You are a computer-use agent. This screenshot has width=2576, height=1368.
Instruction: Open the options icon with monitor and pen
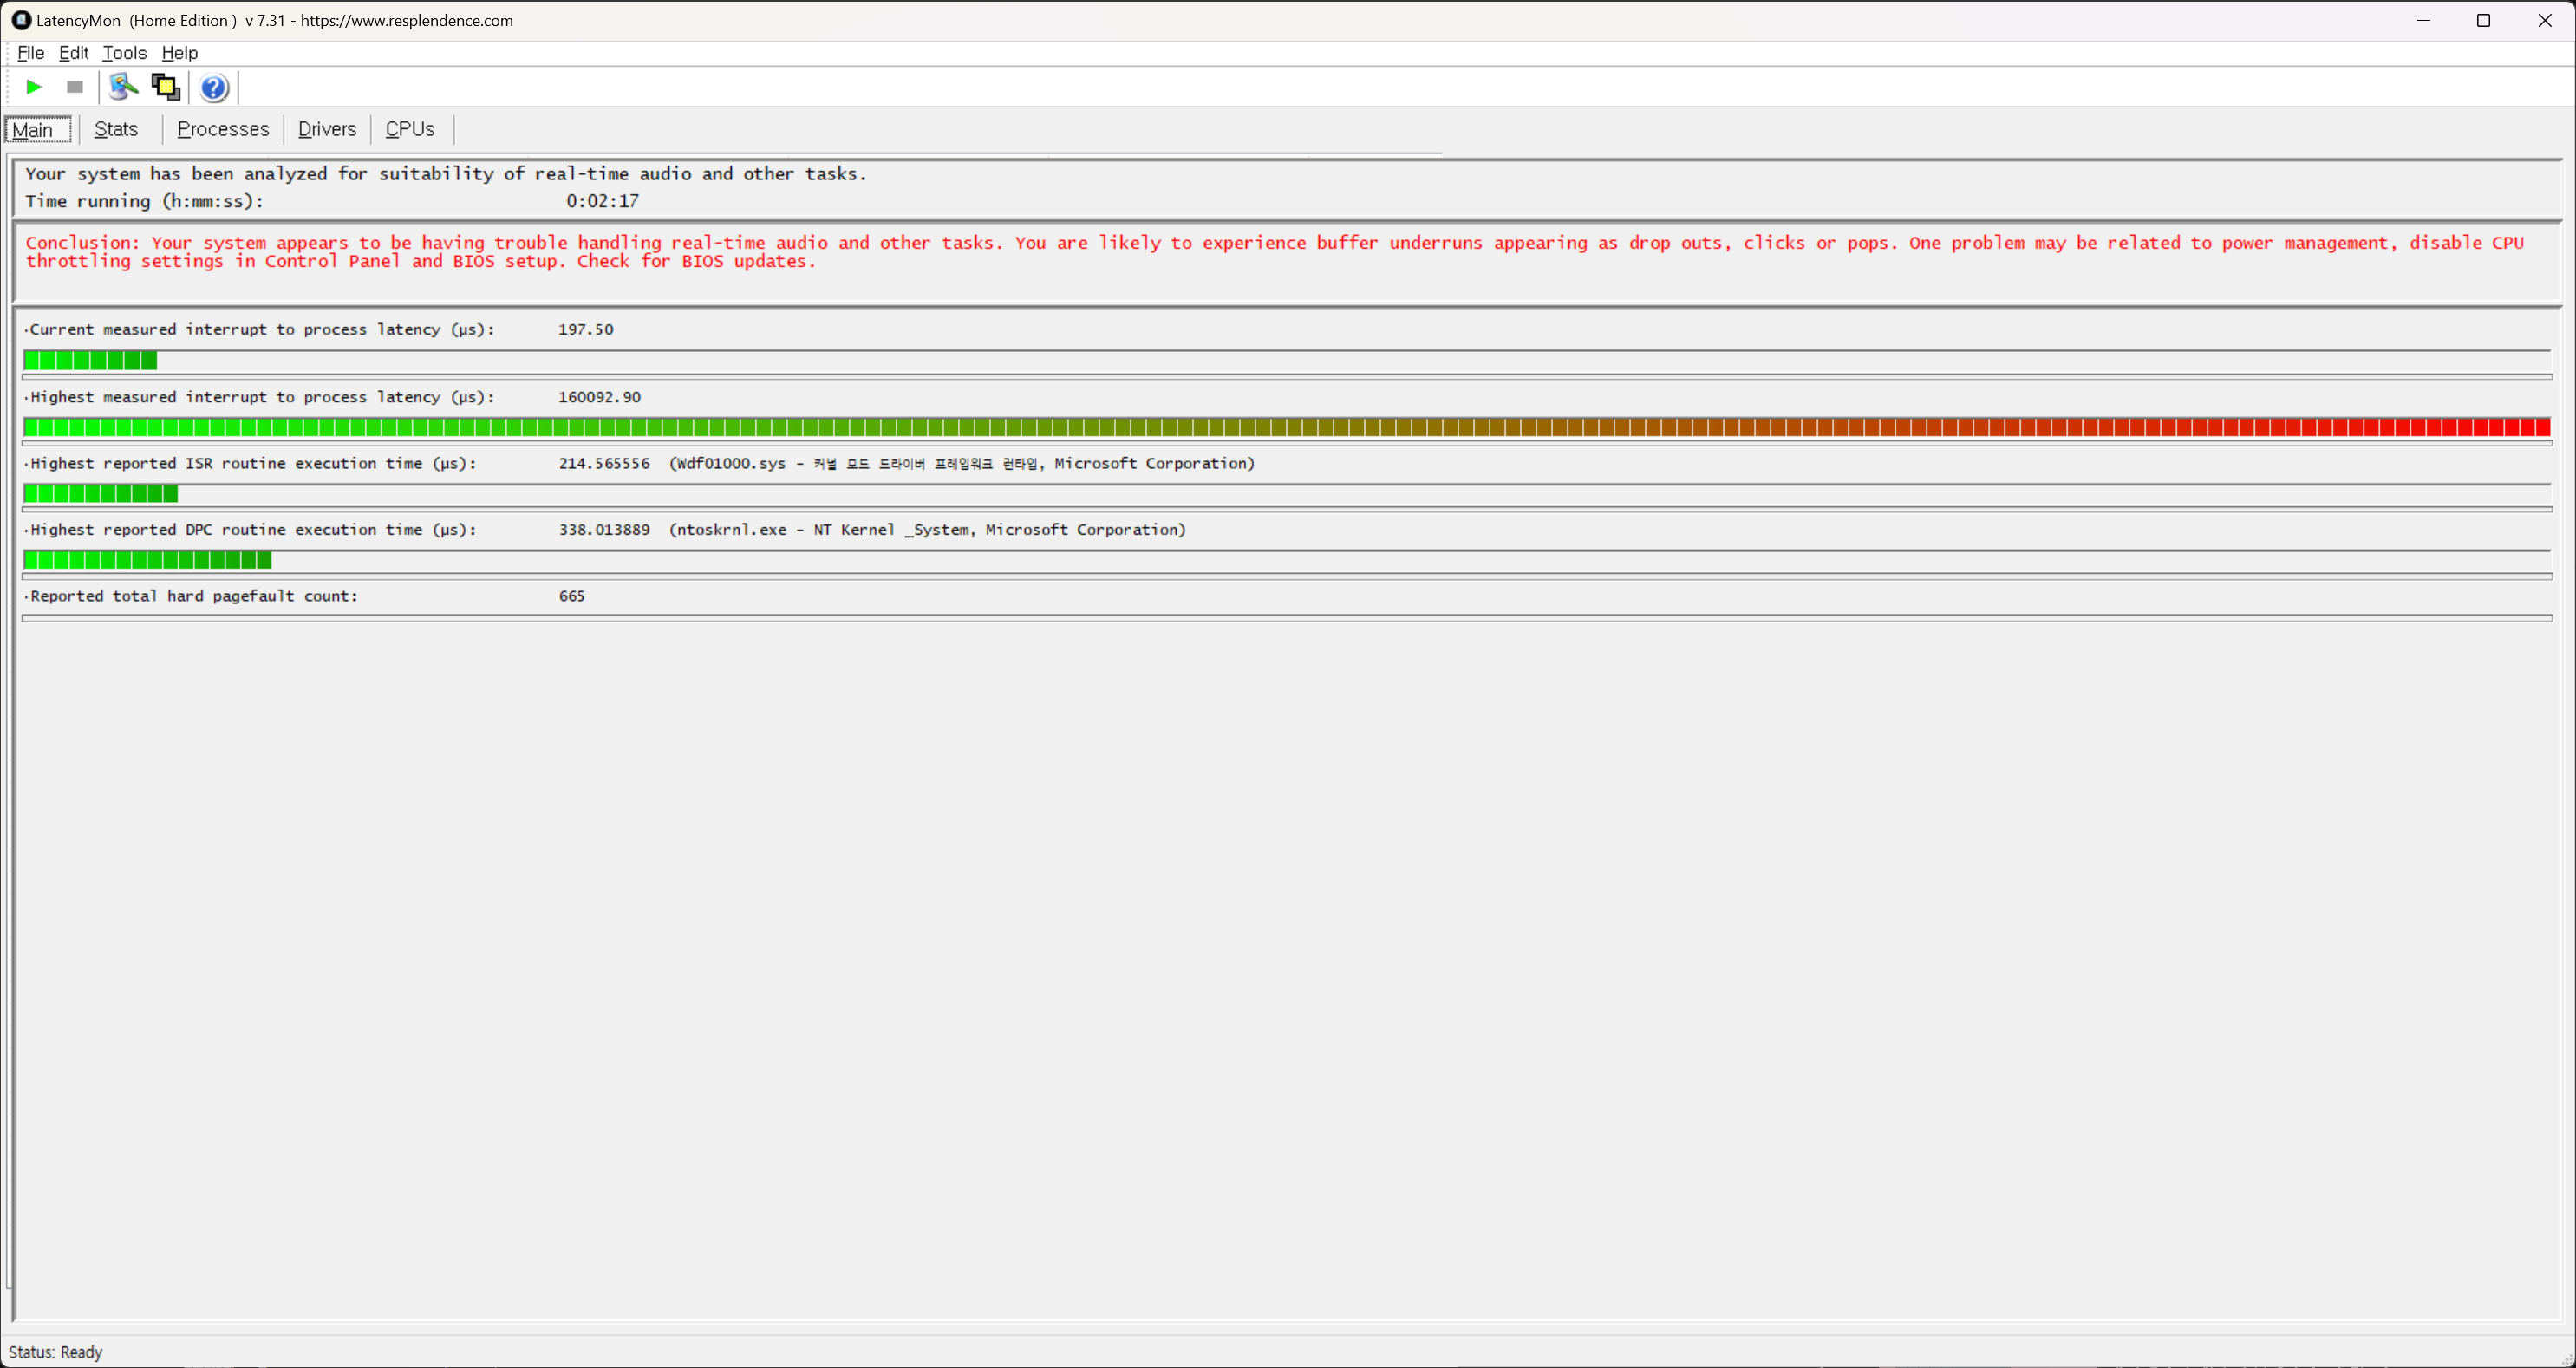(123, 87)
